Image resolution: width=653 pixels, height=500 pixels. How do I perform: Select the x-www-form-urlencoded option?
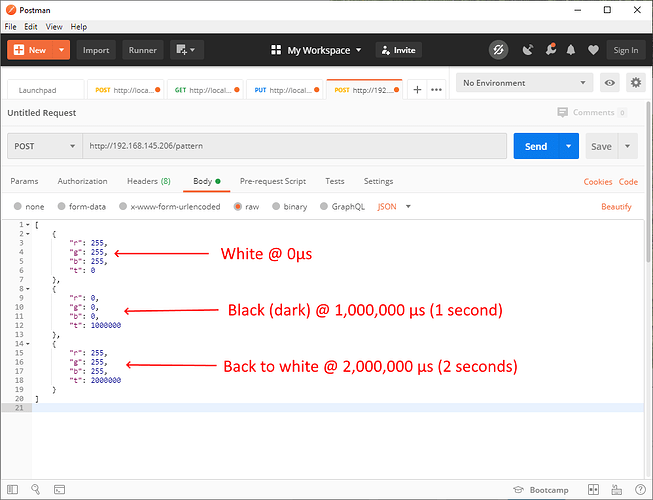[x=169, y=206]
